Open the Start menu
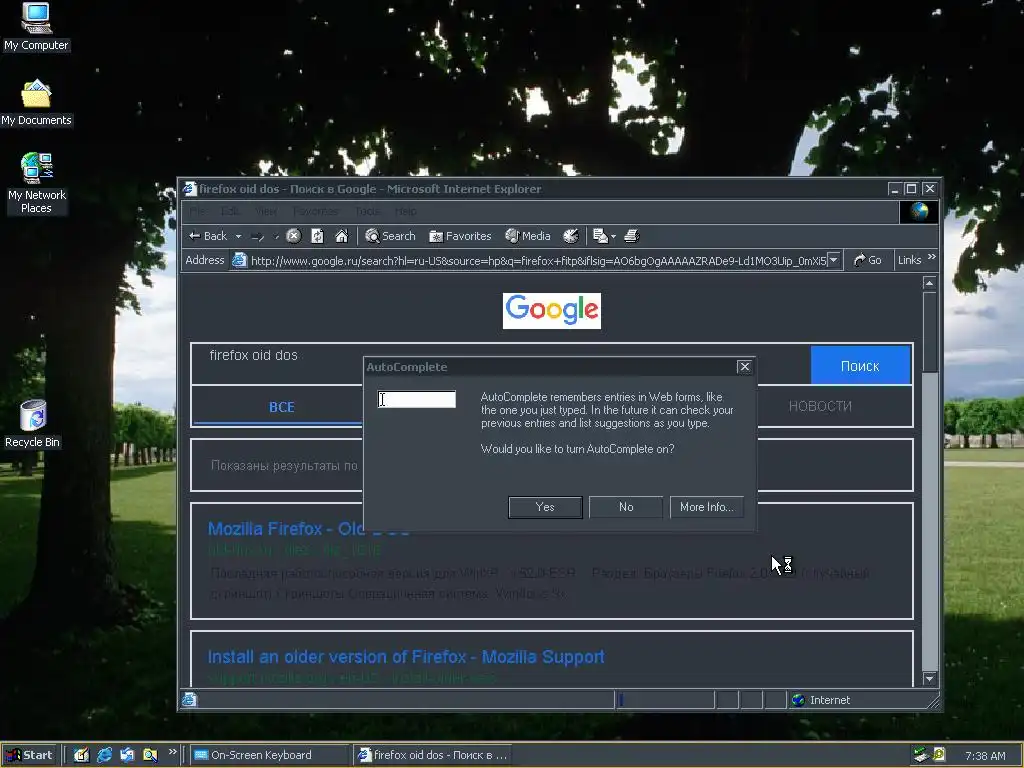The width and height of the screenshot is (1024, 768). [x=29, y=755]
